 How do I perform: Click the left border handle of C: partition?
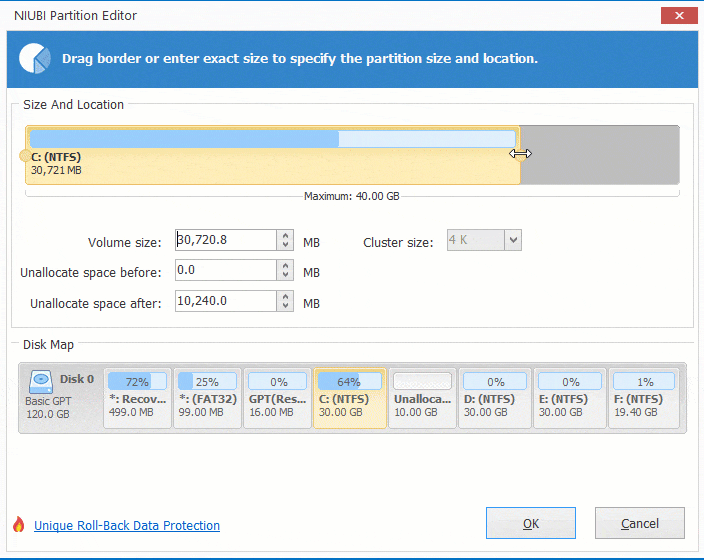[x=25, y=156]
